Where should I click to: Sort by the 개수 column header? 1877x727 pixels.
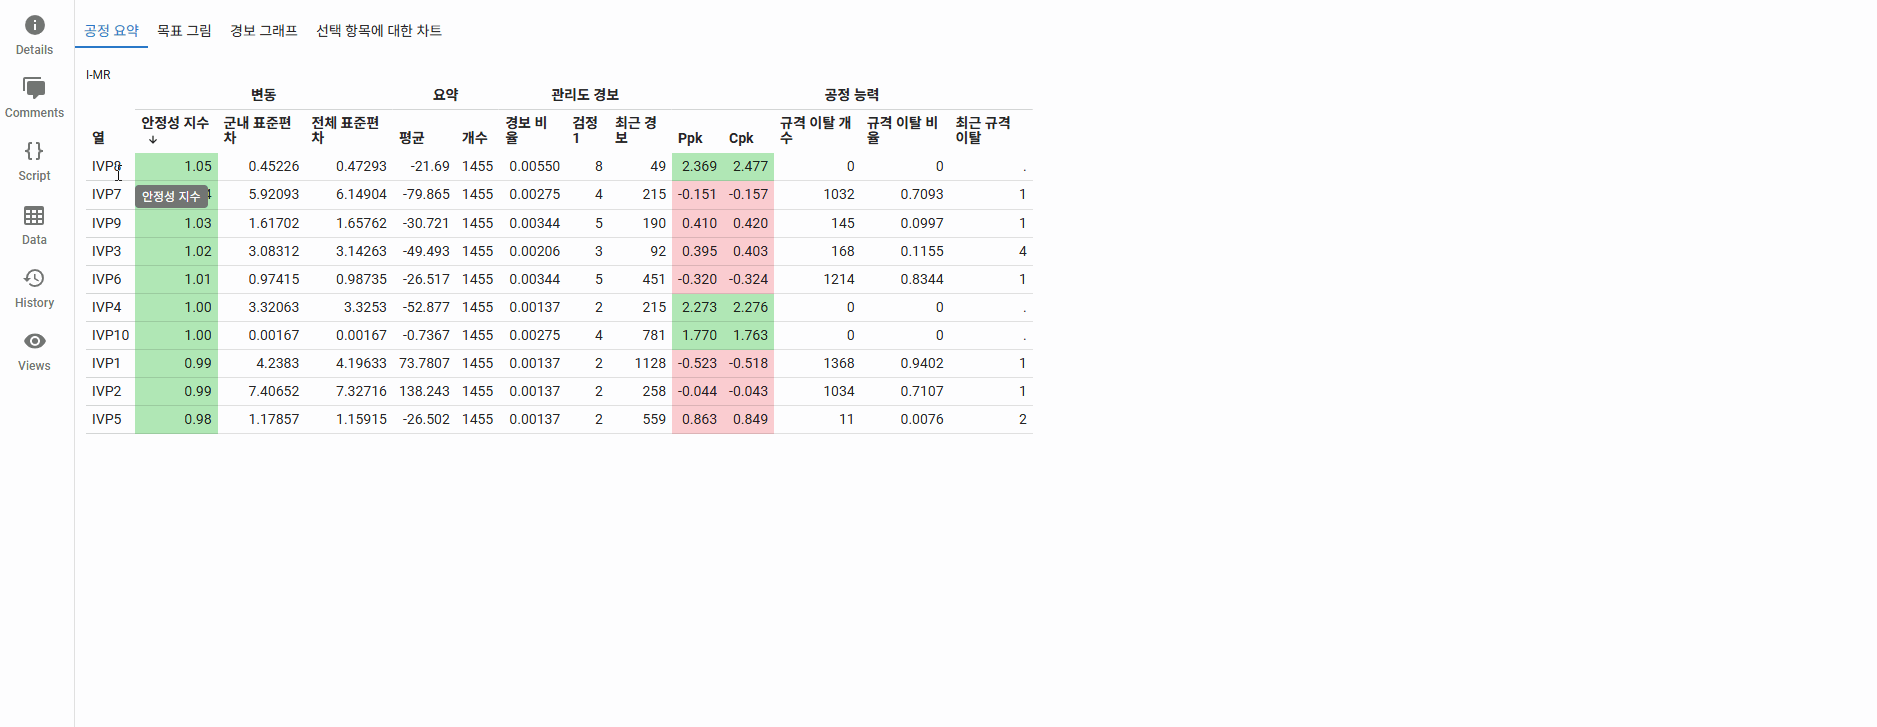point(474,138)
